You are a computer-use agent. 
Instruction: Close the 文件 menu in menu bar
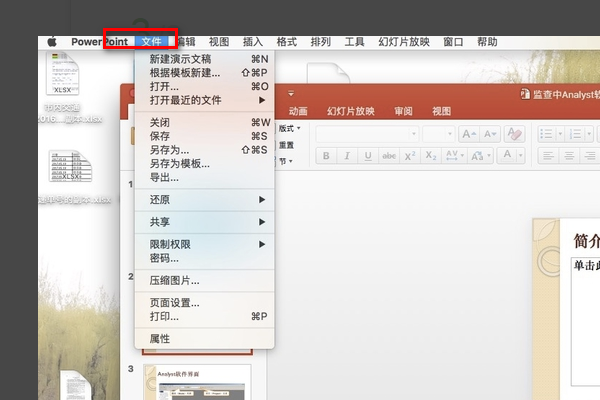pyautogui.click(x=152, y=41)
